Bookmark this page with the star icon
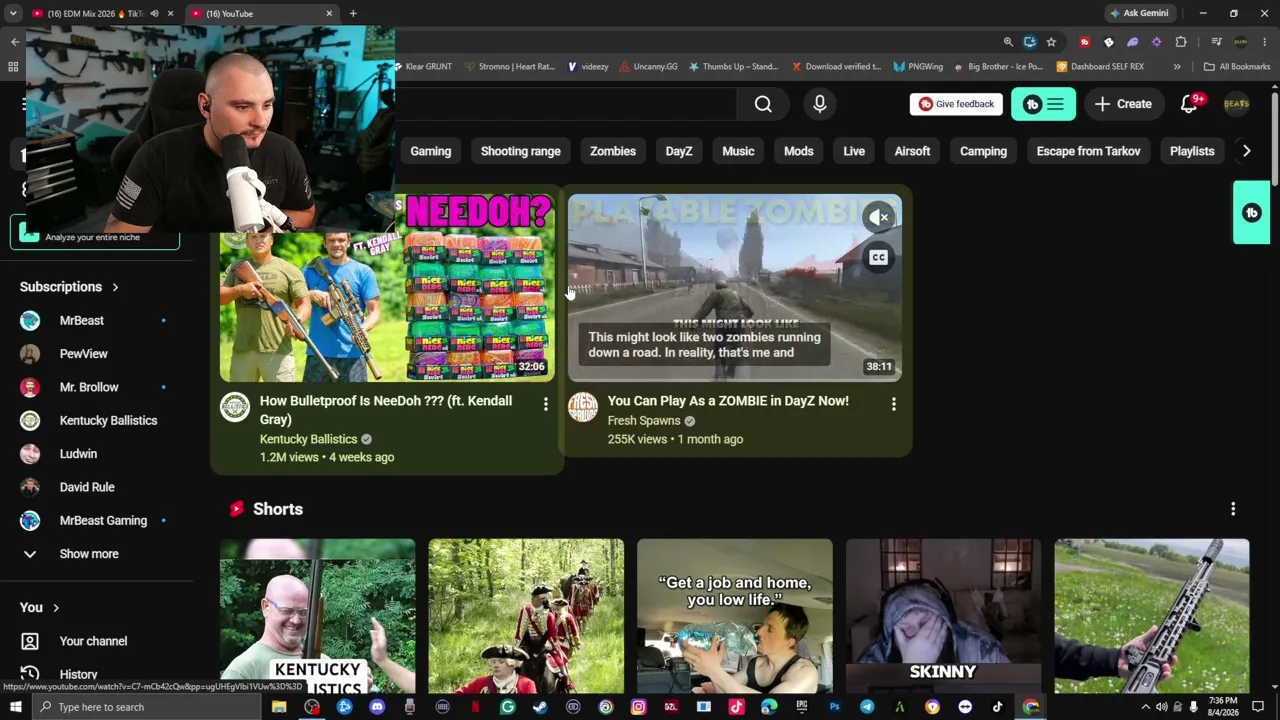The width and height of the screenshot is (1280, 720). [1051, 42]
